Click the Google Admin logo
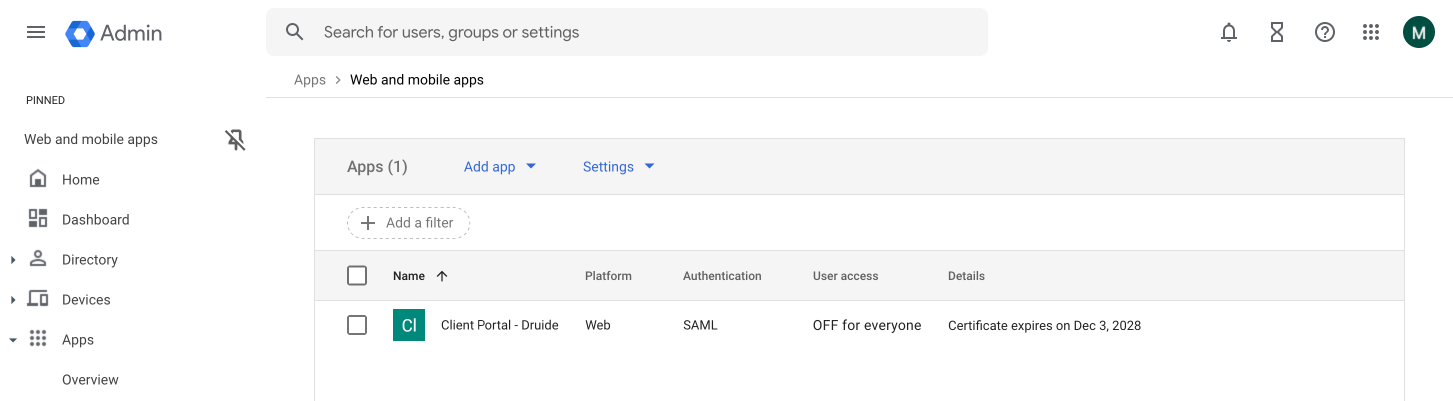Screen dimensions: 1453x401 [114, 33]
